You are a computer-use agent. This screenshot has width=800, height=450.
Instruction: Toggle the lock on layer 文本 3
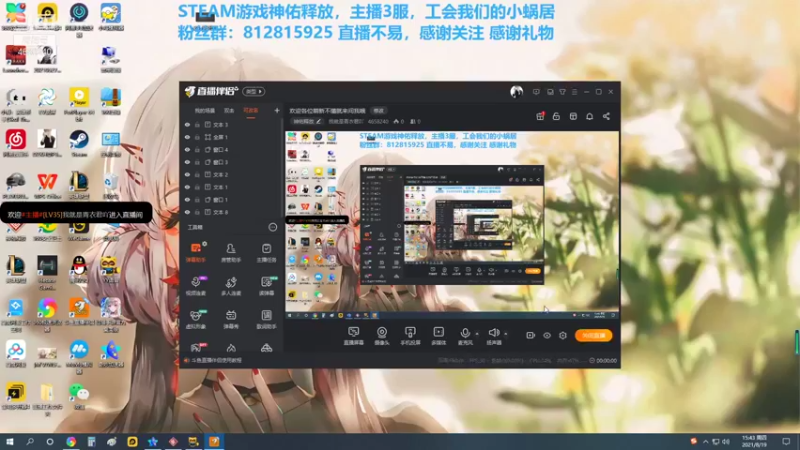click(197, 124)
